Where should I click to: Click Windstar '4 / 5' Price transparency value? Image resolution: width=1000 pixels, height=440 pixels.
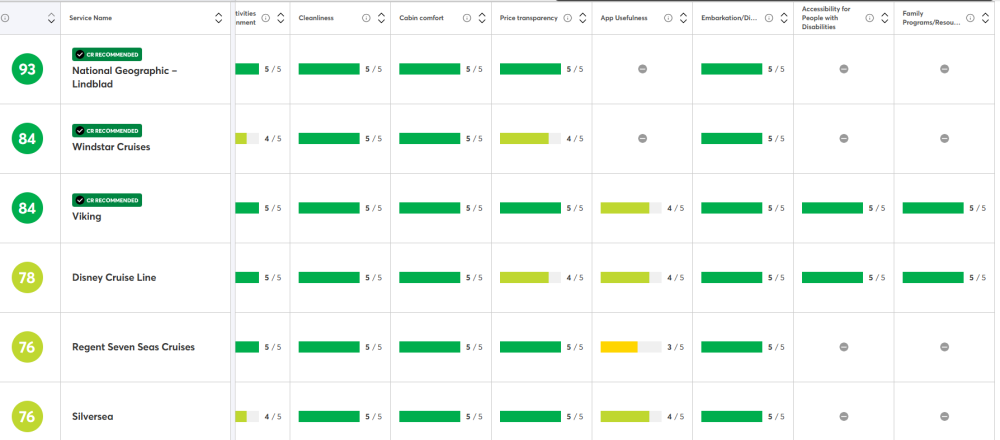coord(575,138)
